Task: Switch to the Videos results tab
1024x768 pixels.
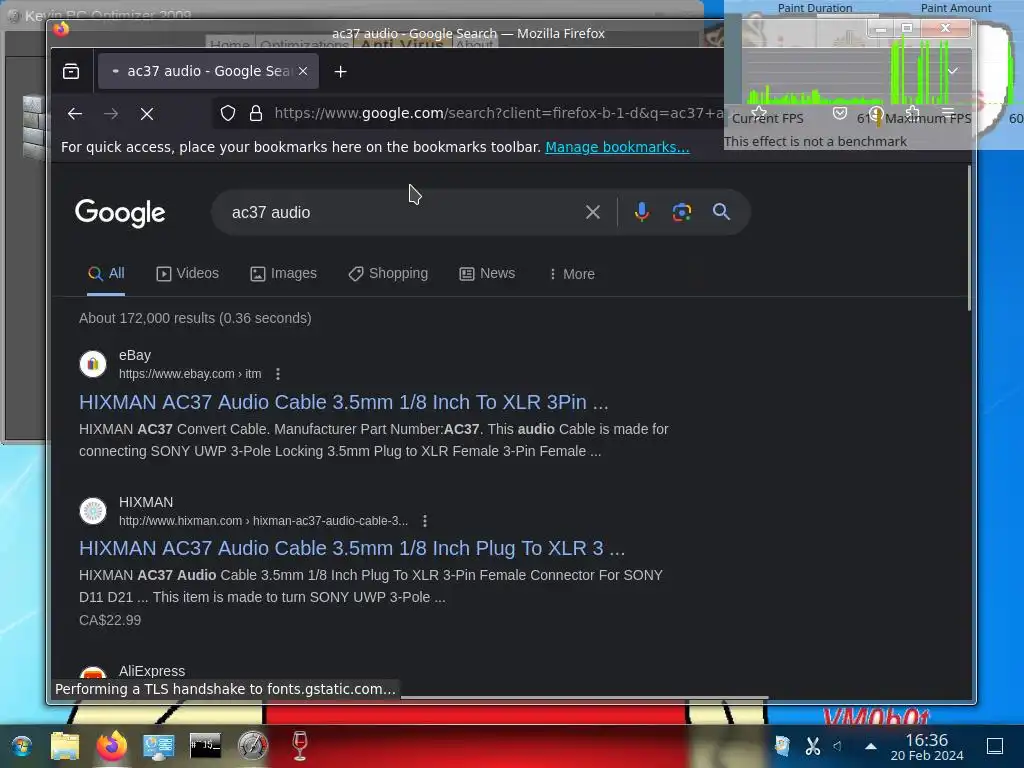Action: pyautogui.click(x=187, y=274)
